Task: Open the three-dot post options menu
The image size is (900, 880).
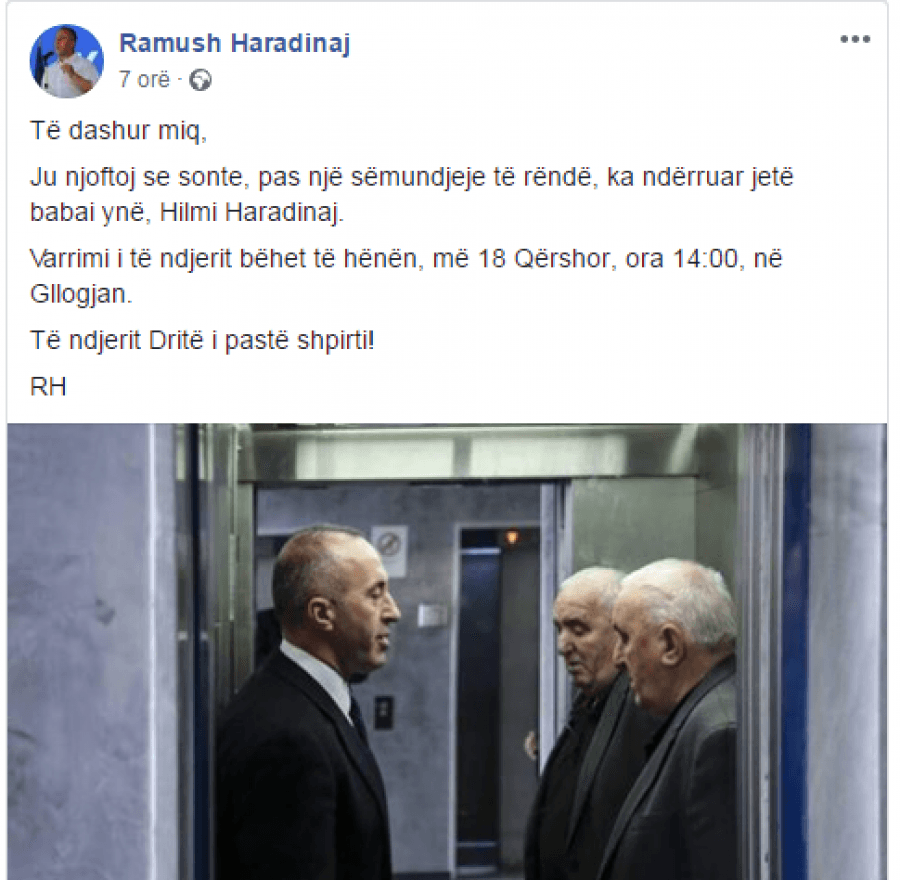Action: click(x=855, y=40)
